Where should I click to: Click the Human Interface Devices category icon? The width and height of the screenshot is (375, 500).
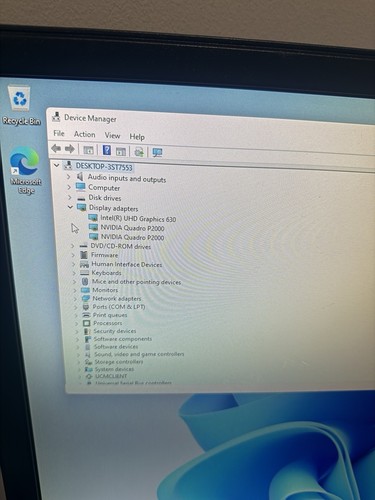pos(84,264)
